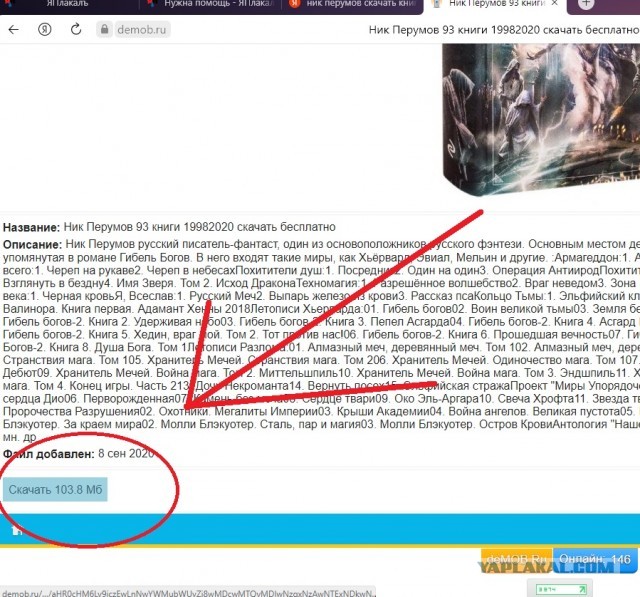
Task: Close the 'Ник Перумов 93 книги' tab
Action: coord(554,4)
